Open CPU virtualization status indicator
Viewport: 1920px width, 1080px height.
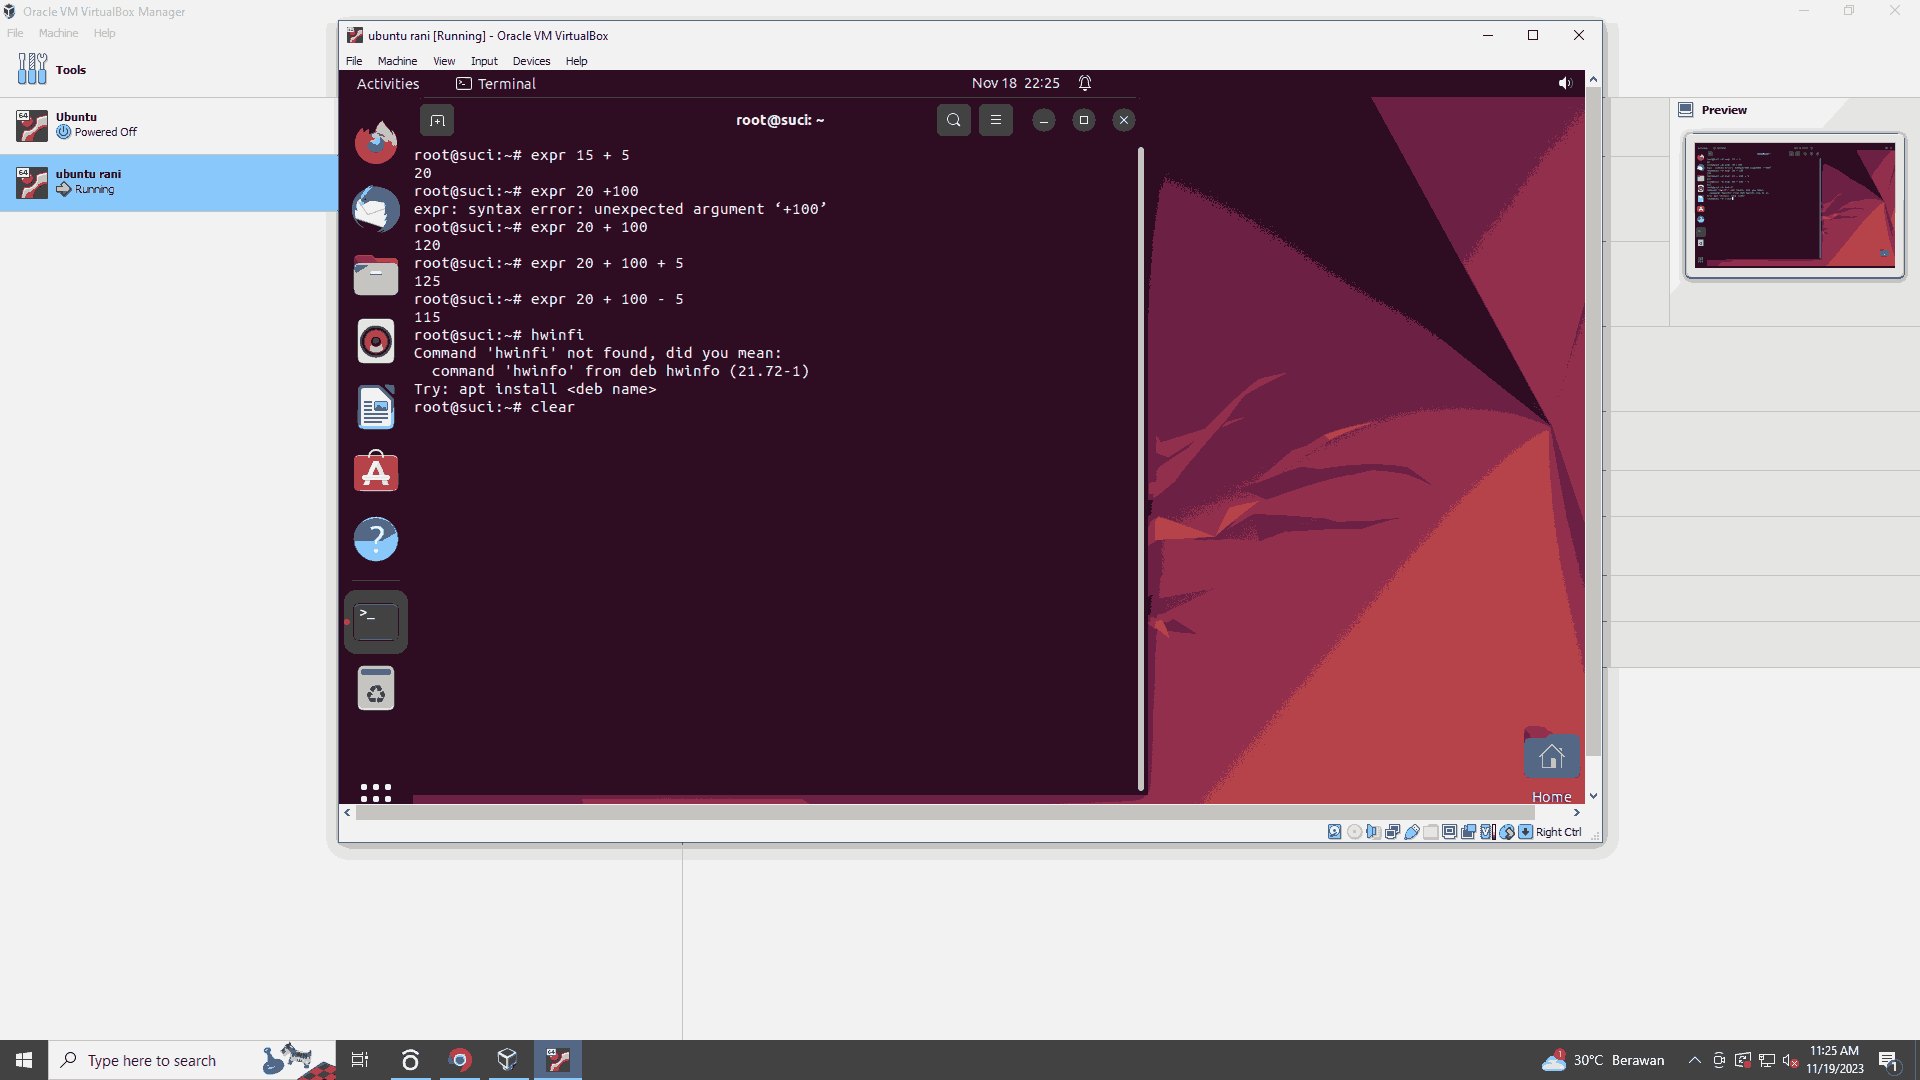[x=1487, y=832]
